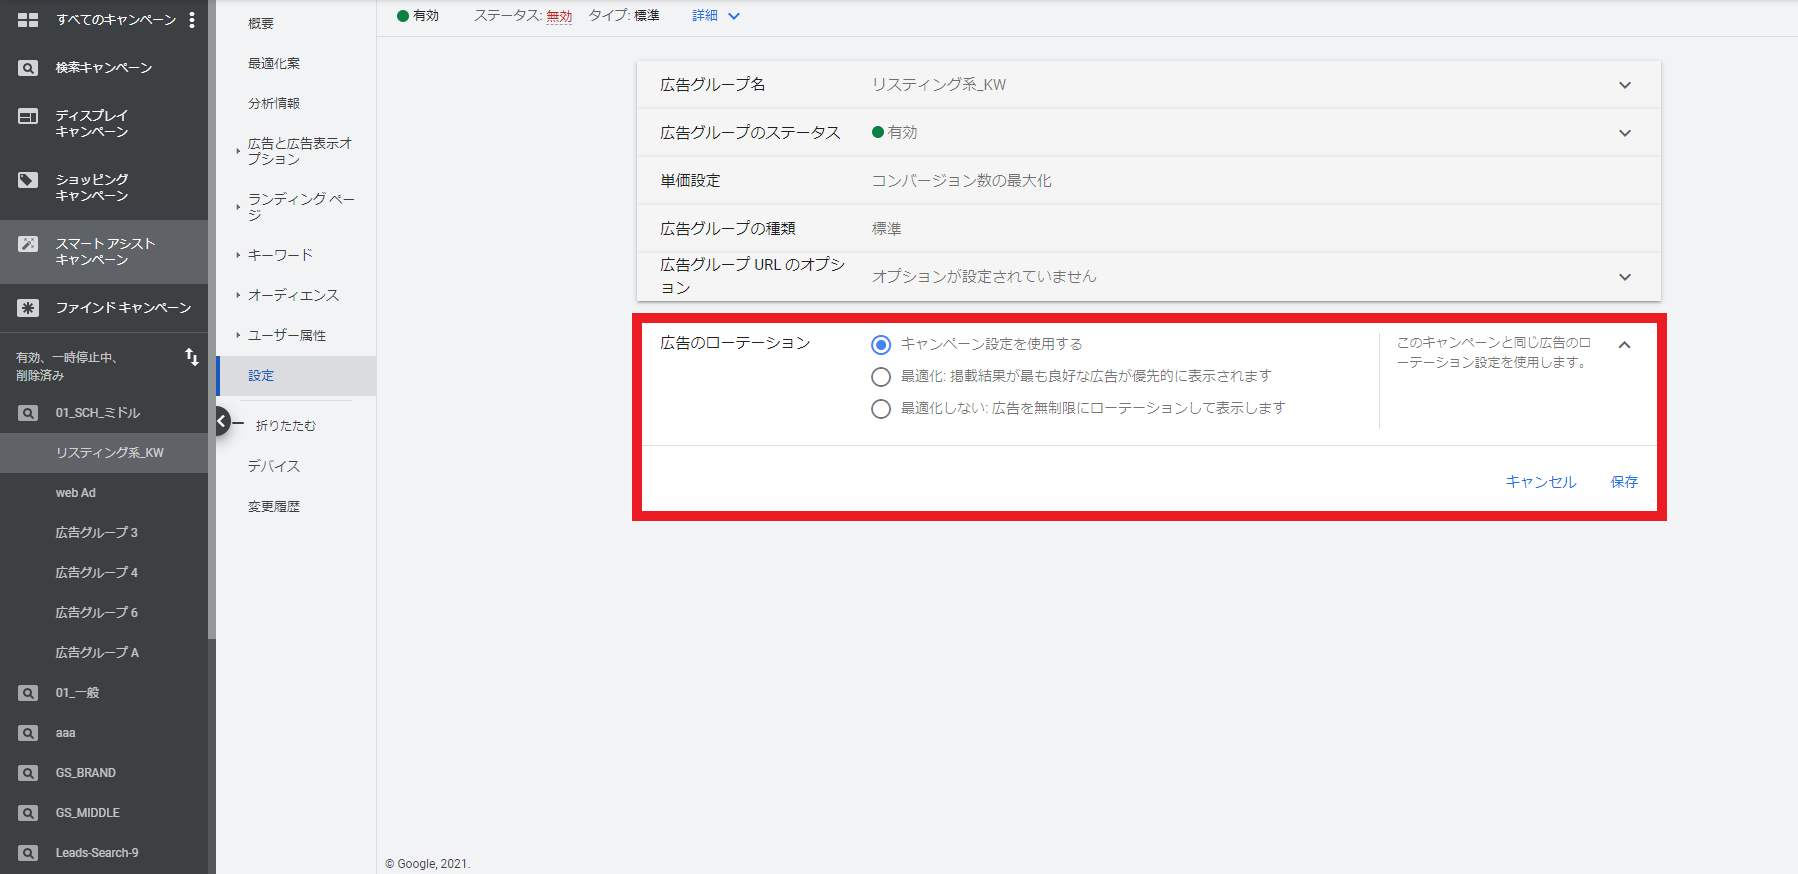
Task: Click the ショッピング キャンペーン tag icon
Action: pos(28,180)
